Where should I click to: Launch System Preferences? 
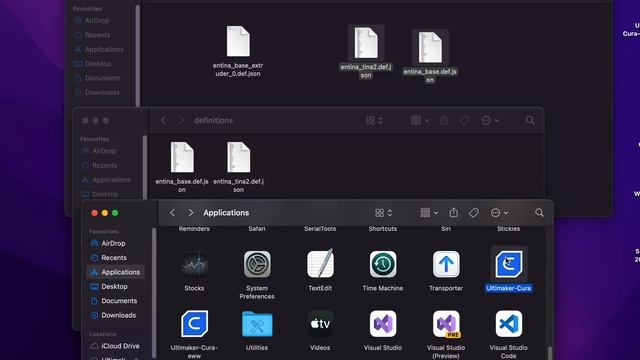coord(257,264)
